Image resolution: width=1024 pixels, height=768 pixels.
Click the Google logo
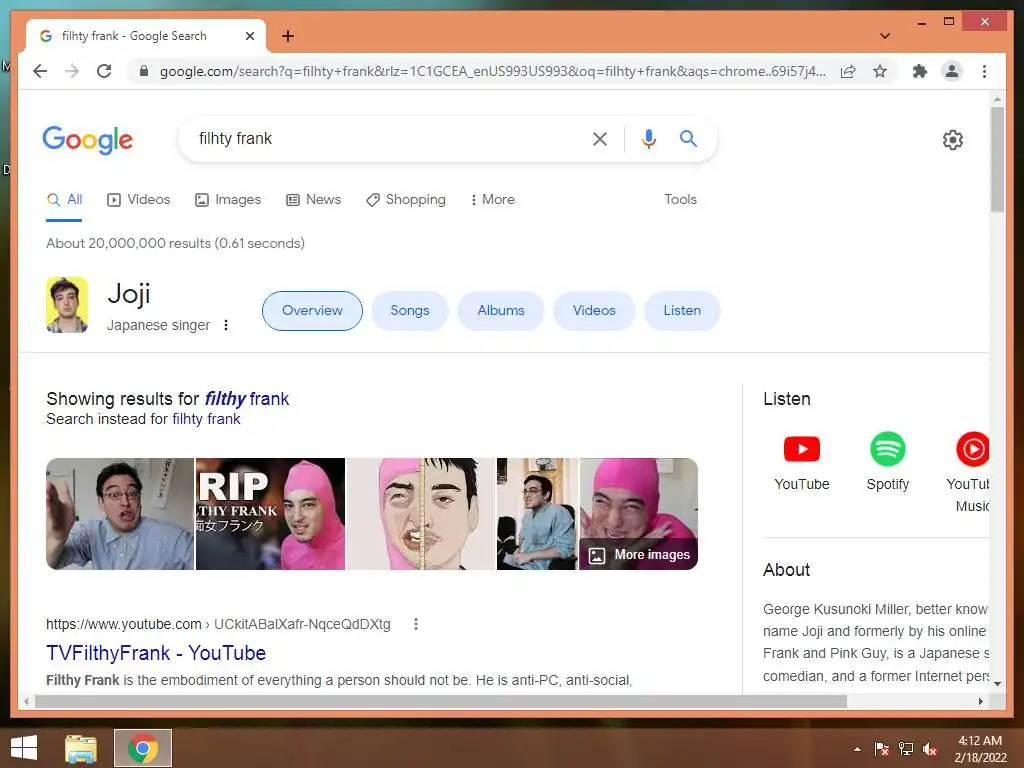click(88, 140)
